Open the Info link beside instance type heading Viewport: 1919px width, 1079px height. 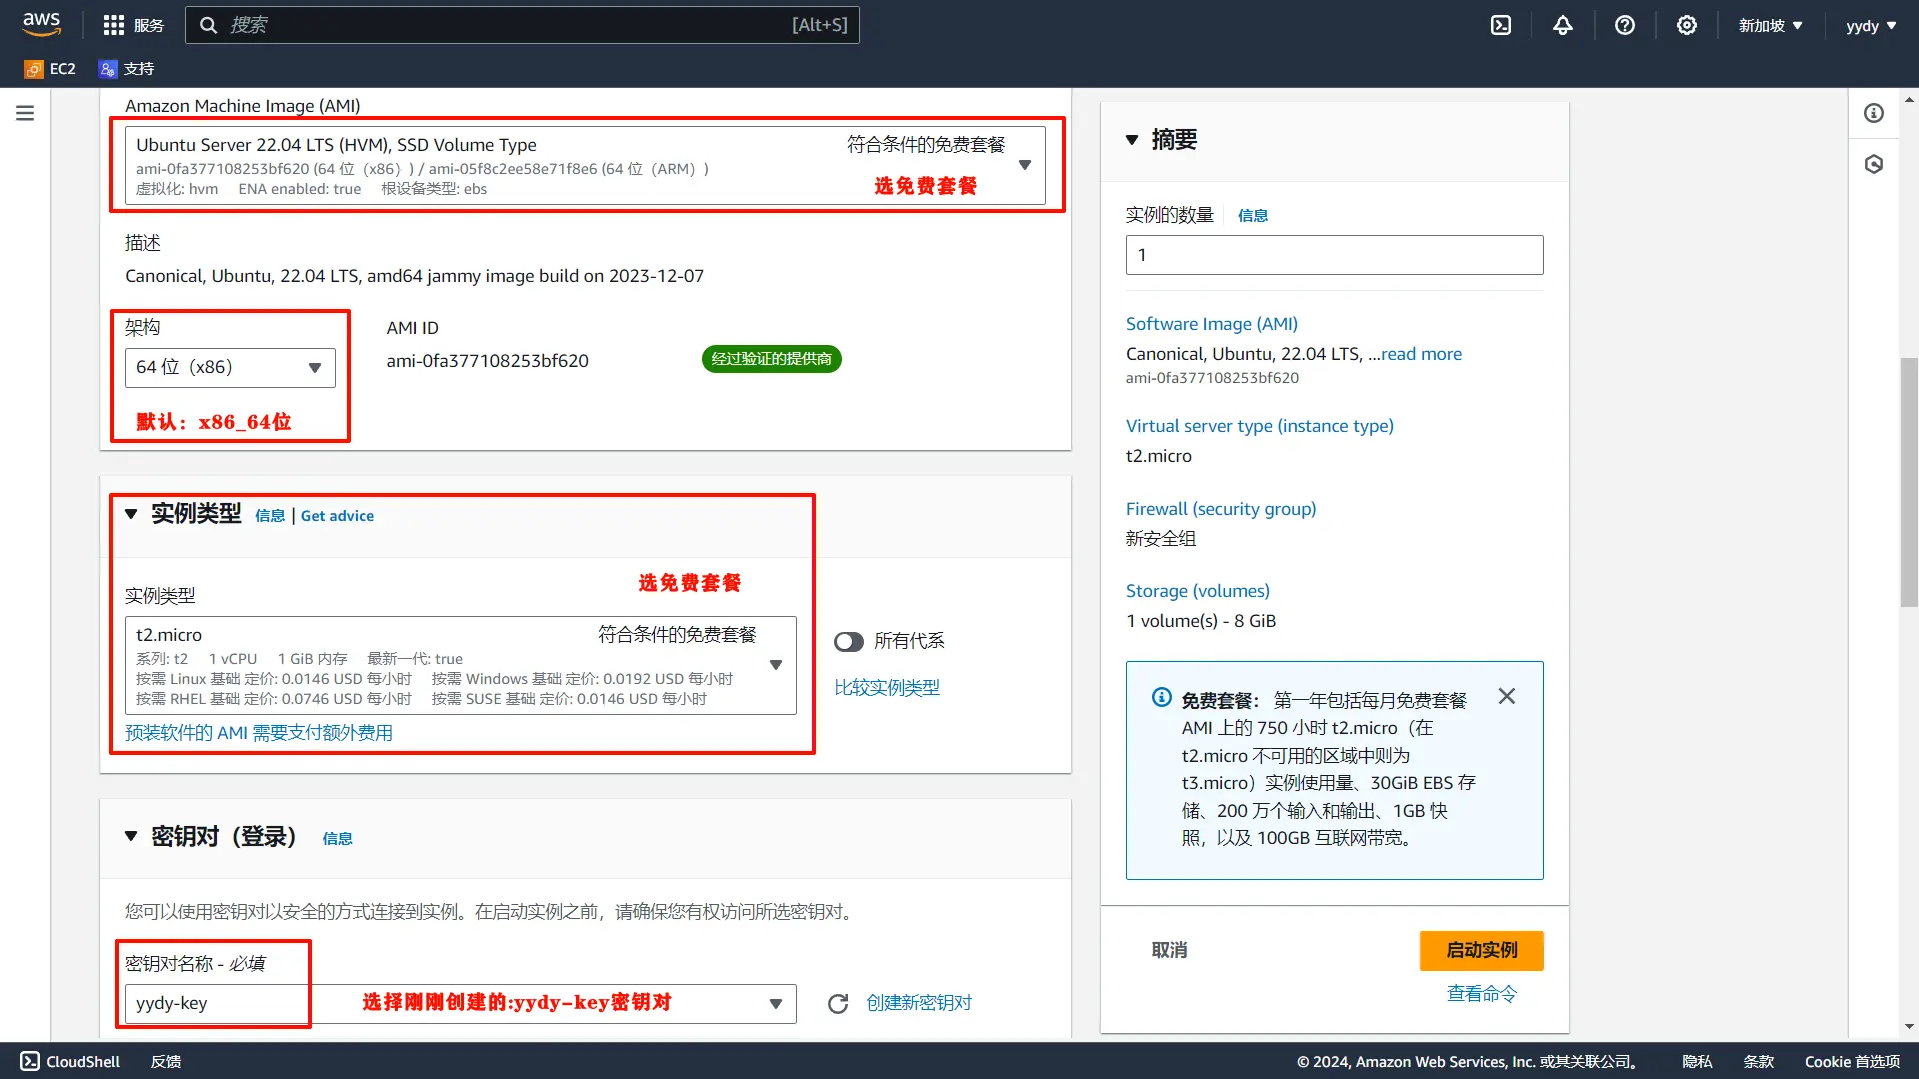(x=270, y=516)
